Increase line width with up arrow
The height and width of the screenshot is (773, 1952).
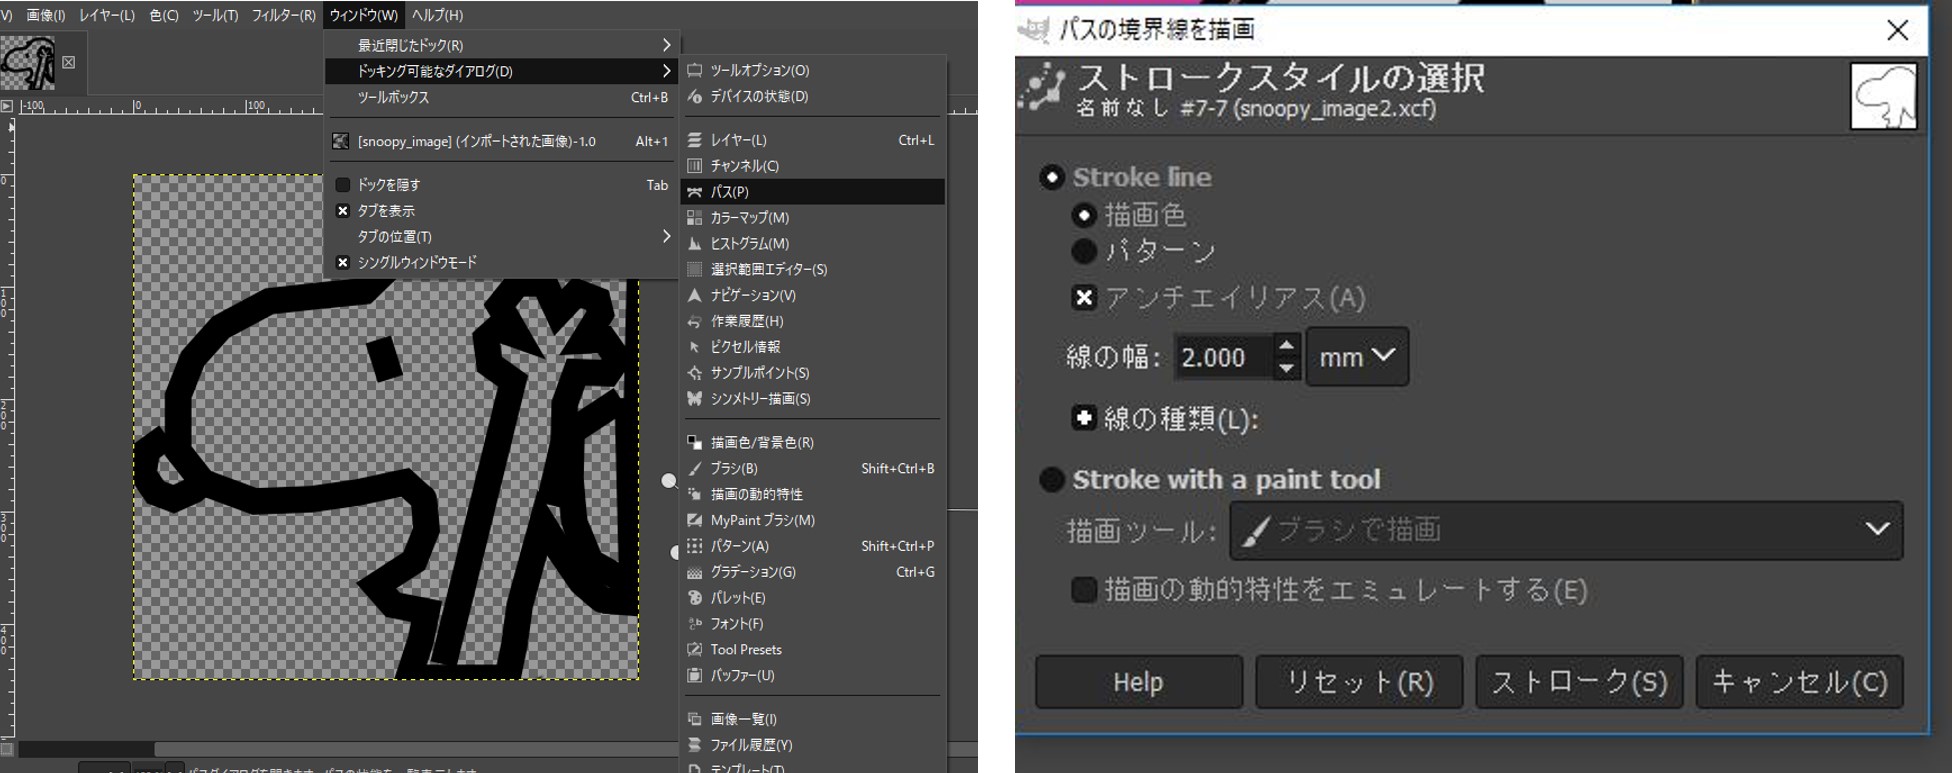[1287, 346]
